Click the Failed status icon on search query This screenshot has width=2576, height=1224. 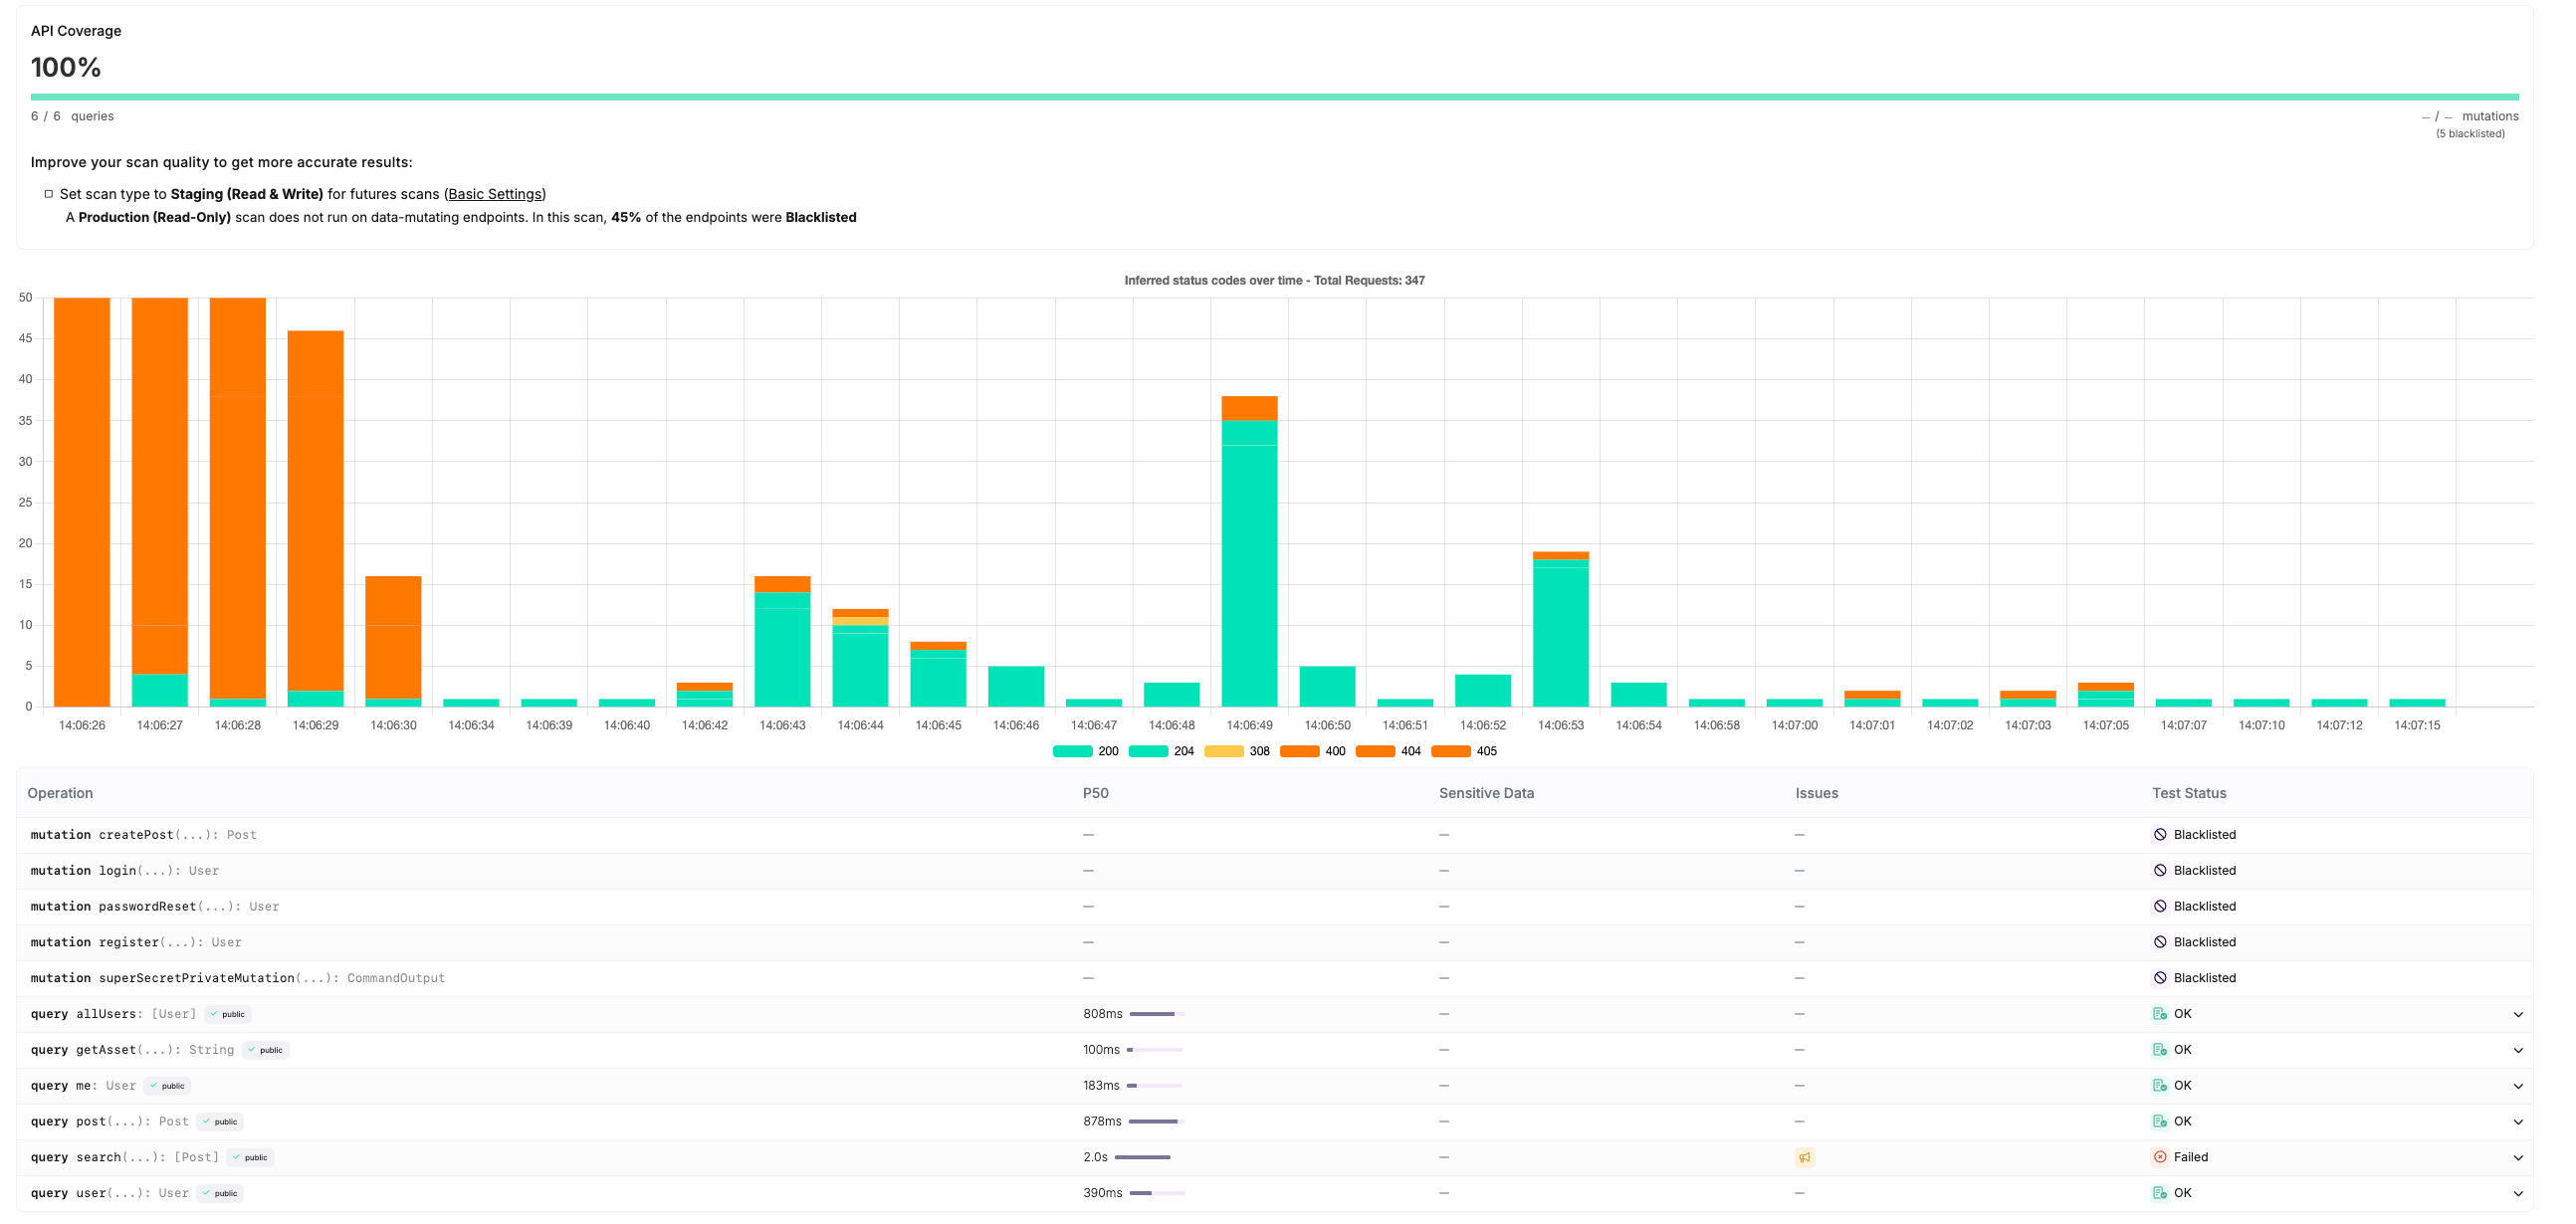click(x=2160, y=1157)
